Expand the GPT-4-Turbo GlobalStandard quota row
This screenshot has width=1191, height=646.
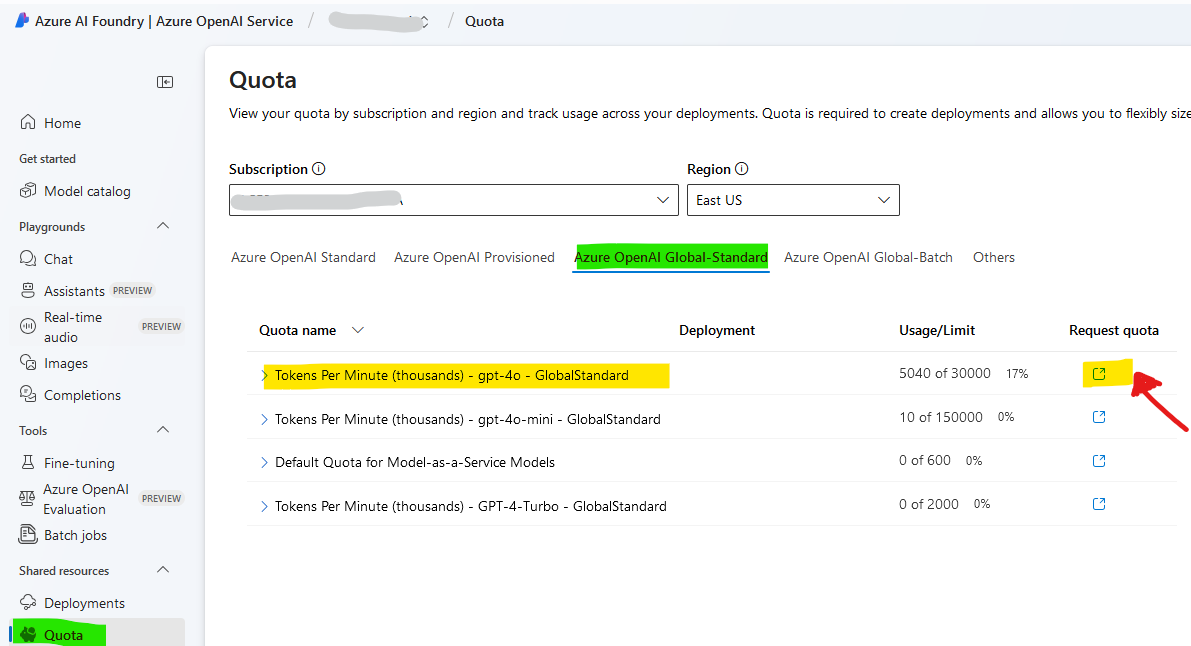point(264,506)
